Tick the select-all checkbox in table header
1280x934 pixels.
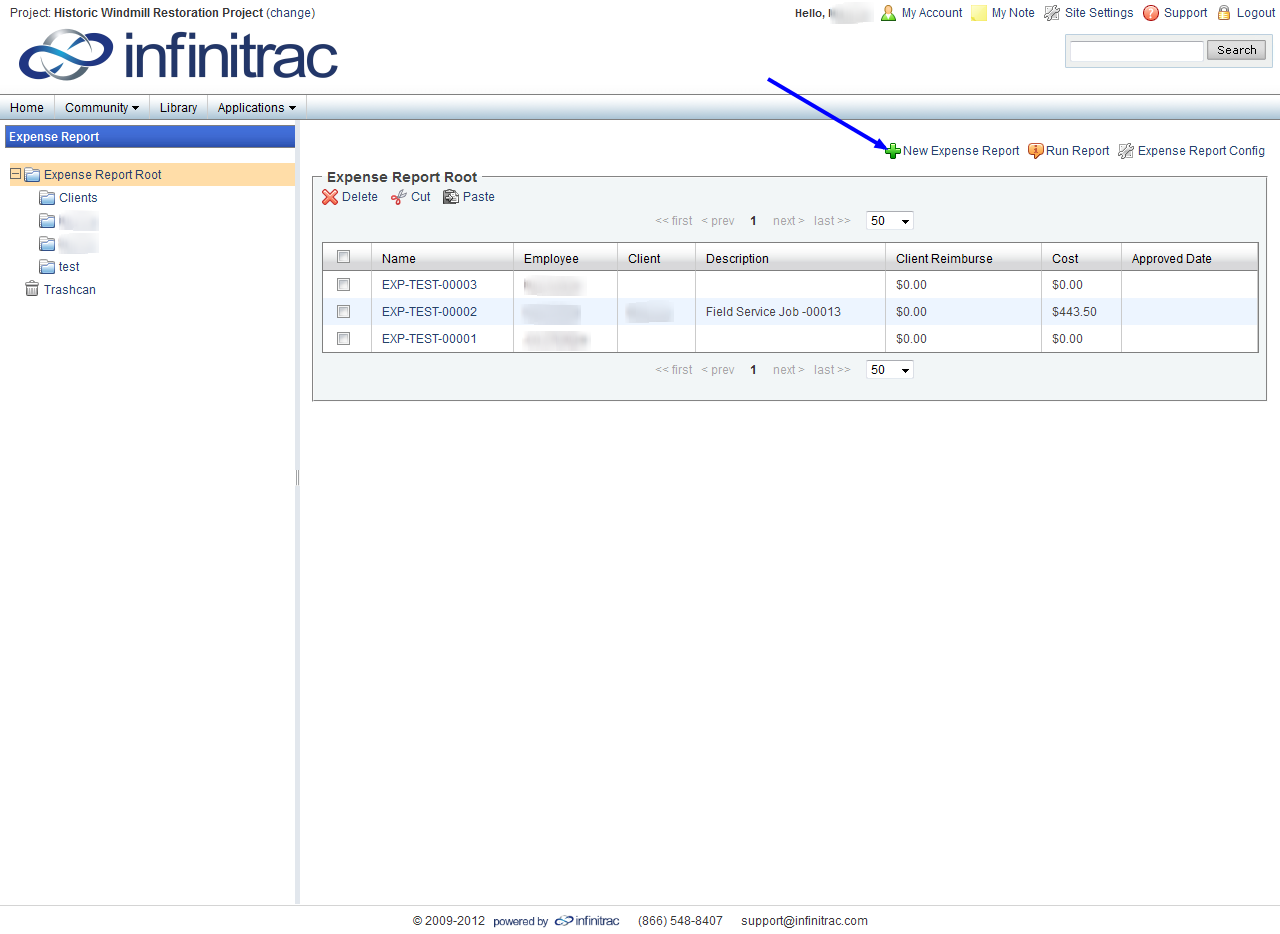pyautogui.click(x=344, y=257)
